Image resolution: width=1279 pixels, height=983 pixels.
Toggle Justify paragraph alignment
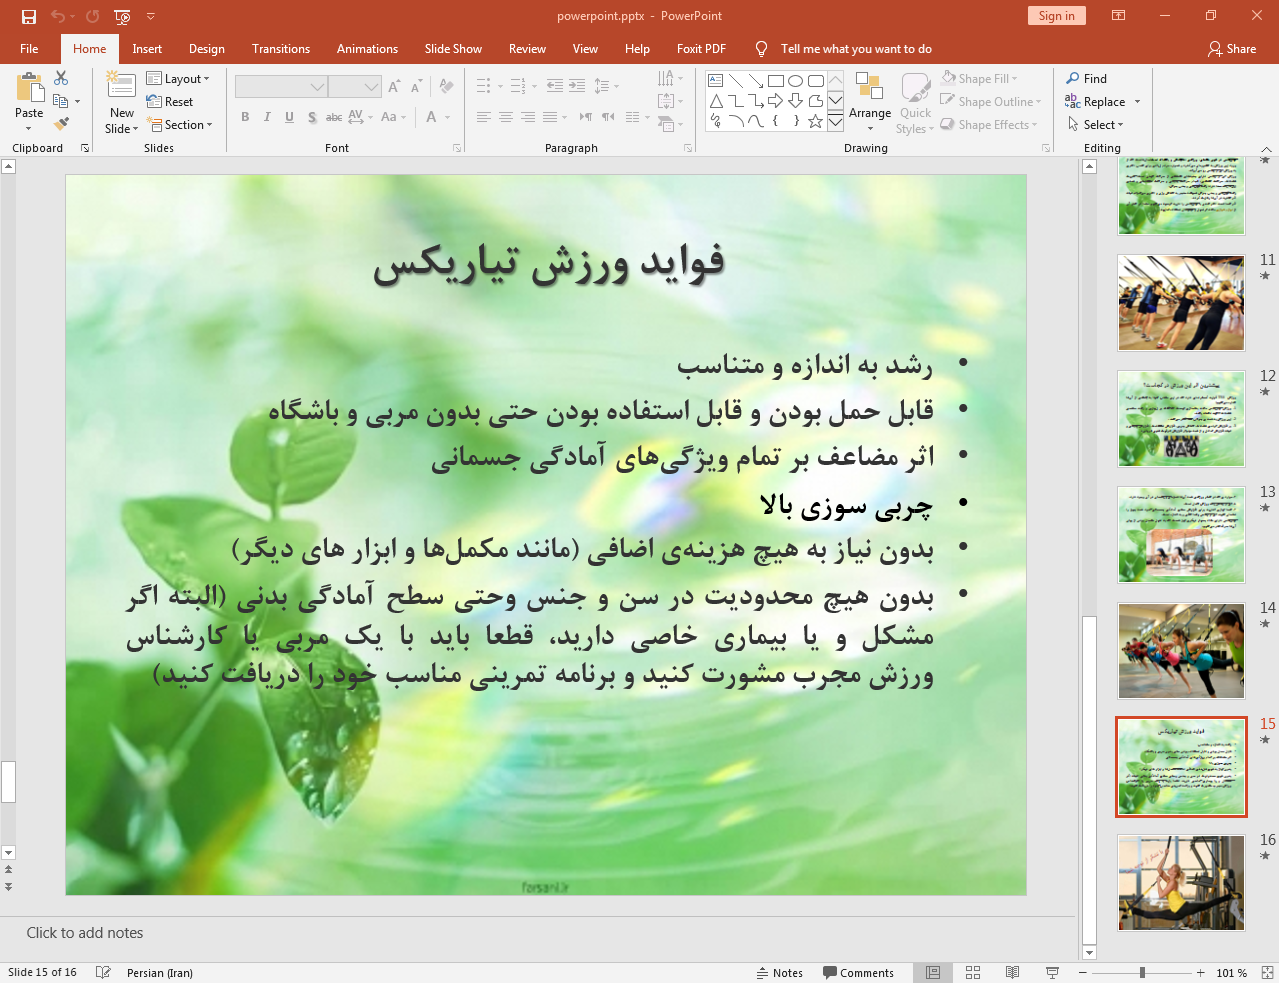click(550, 117)
